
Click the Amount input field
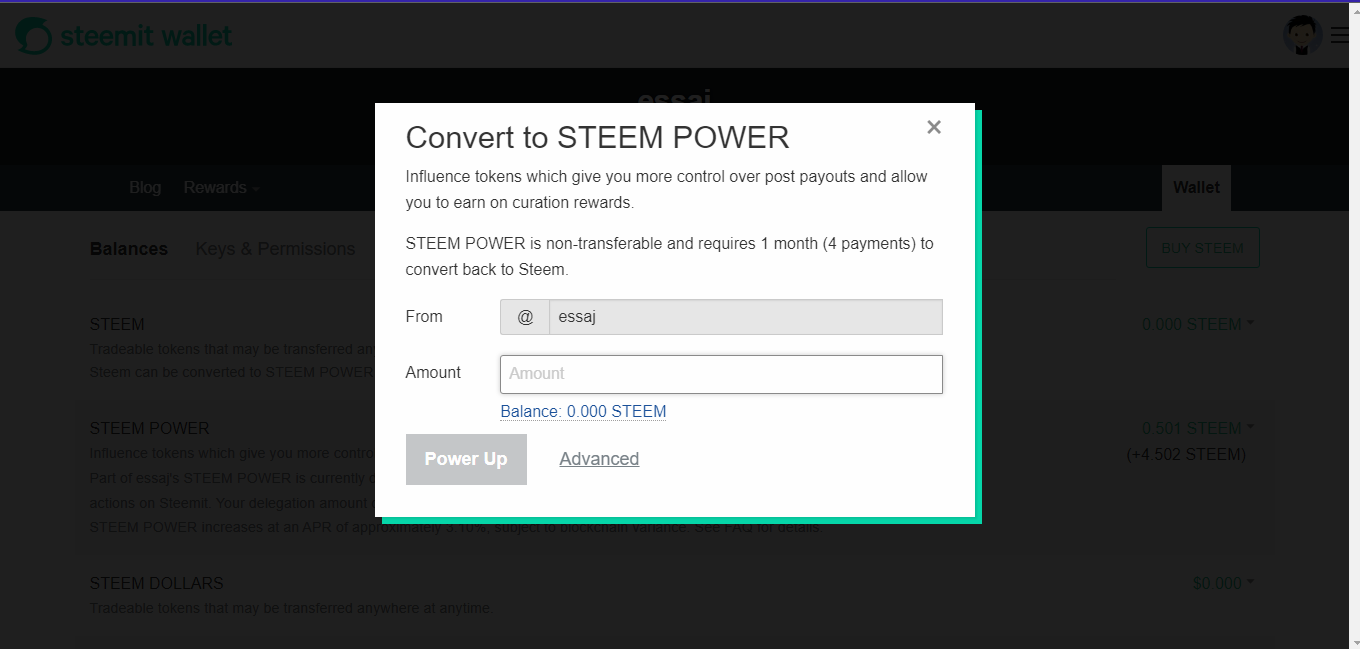[721, 374]
